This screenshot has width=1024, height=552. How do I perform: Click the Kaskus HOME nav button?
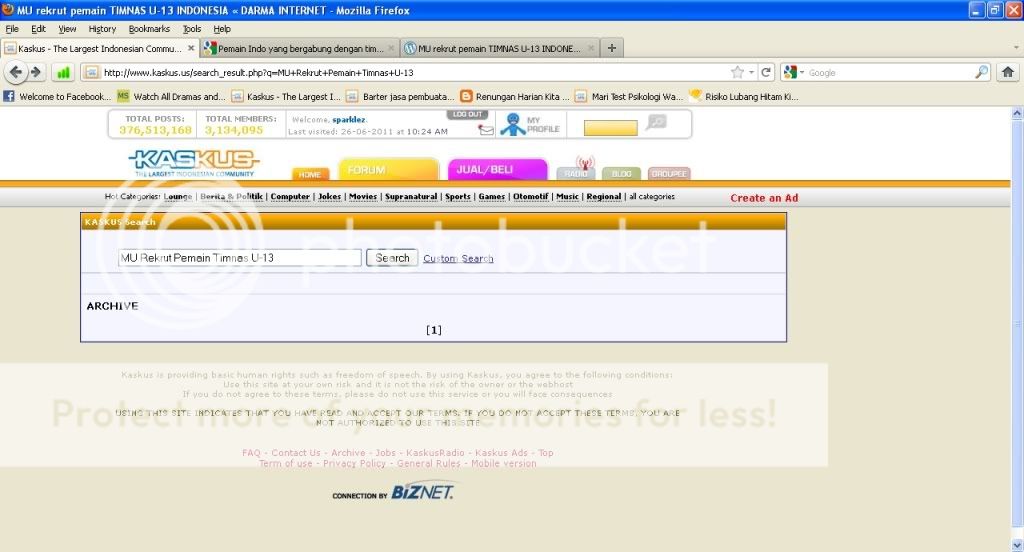[310, 174]
